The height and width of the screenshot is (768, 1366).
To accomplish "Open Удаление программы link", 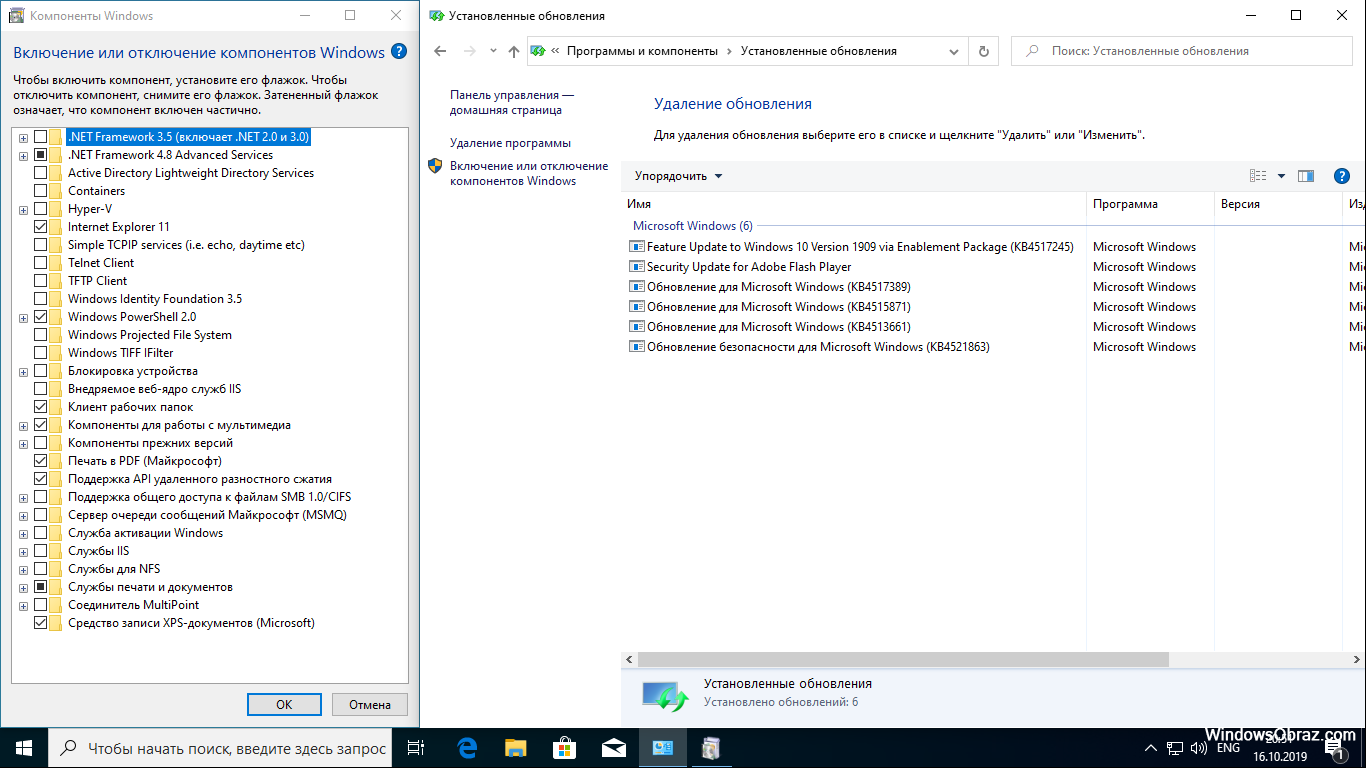I will pos(510,143).
